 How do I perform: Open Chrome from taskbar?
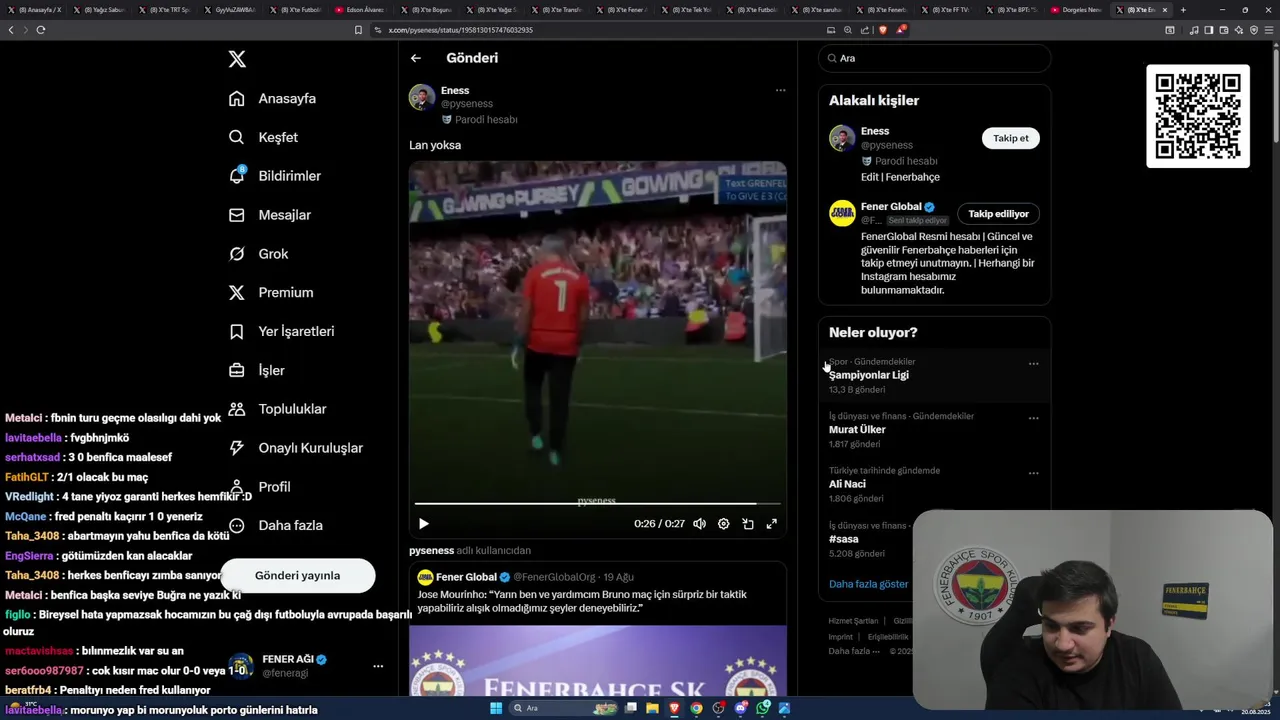pyautogui.click(x=696, y=708)
